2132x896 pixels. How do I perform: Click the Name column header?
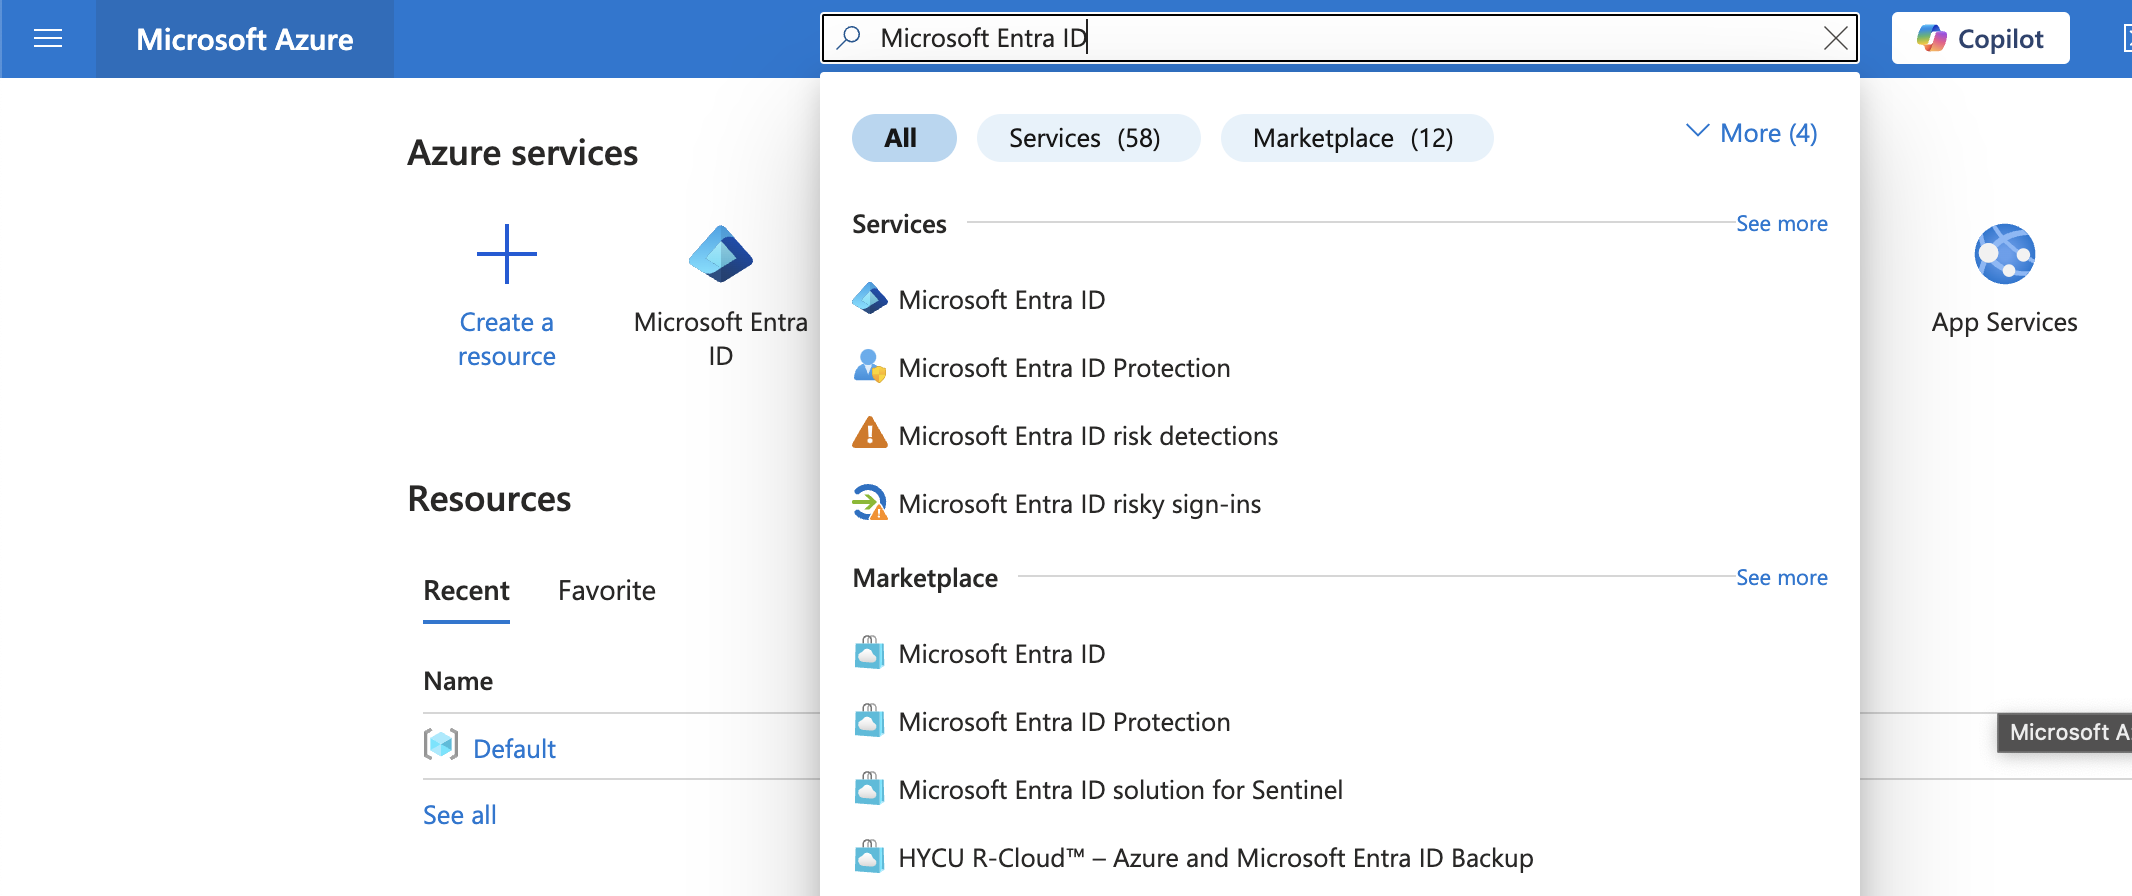pos(458,681)
